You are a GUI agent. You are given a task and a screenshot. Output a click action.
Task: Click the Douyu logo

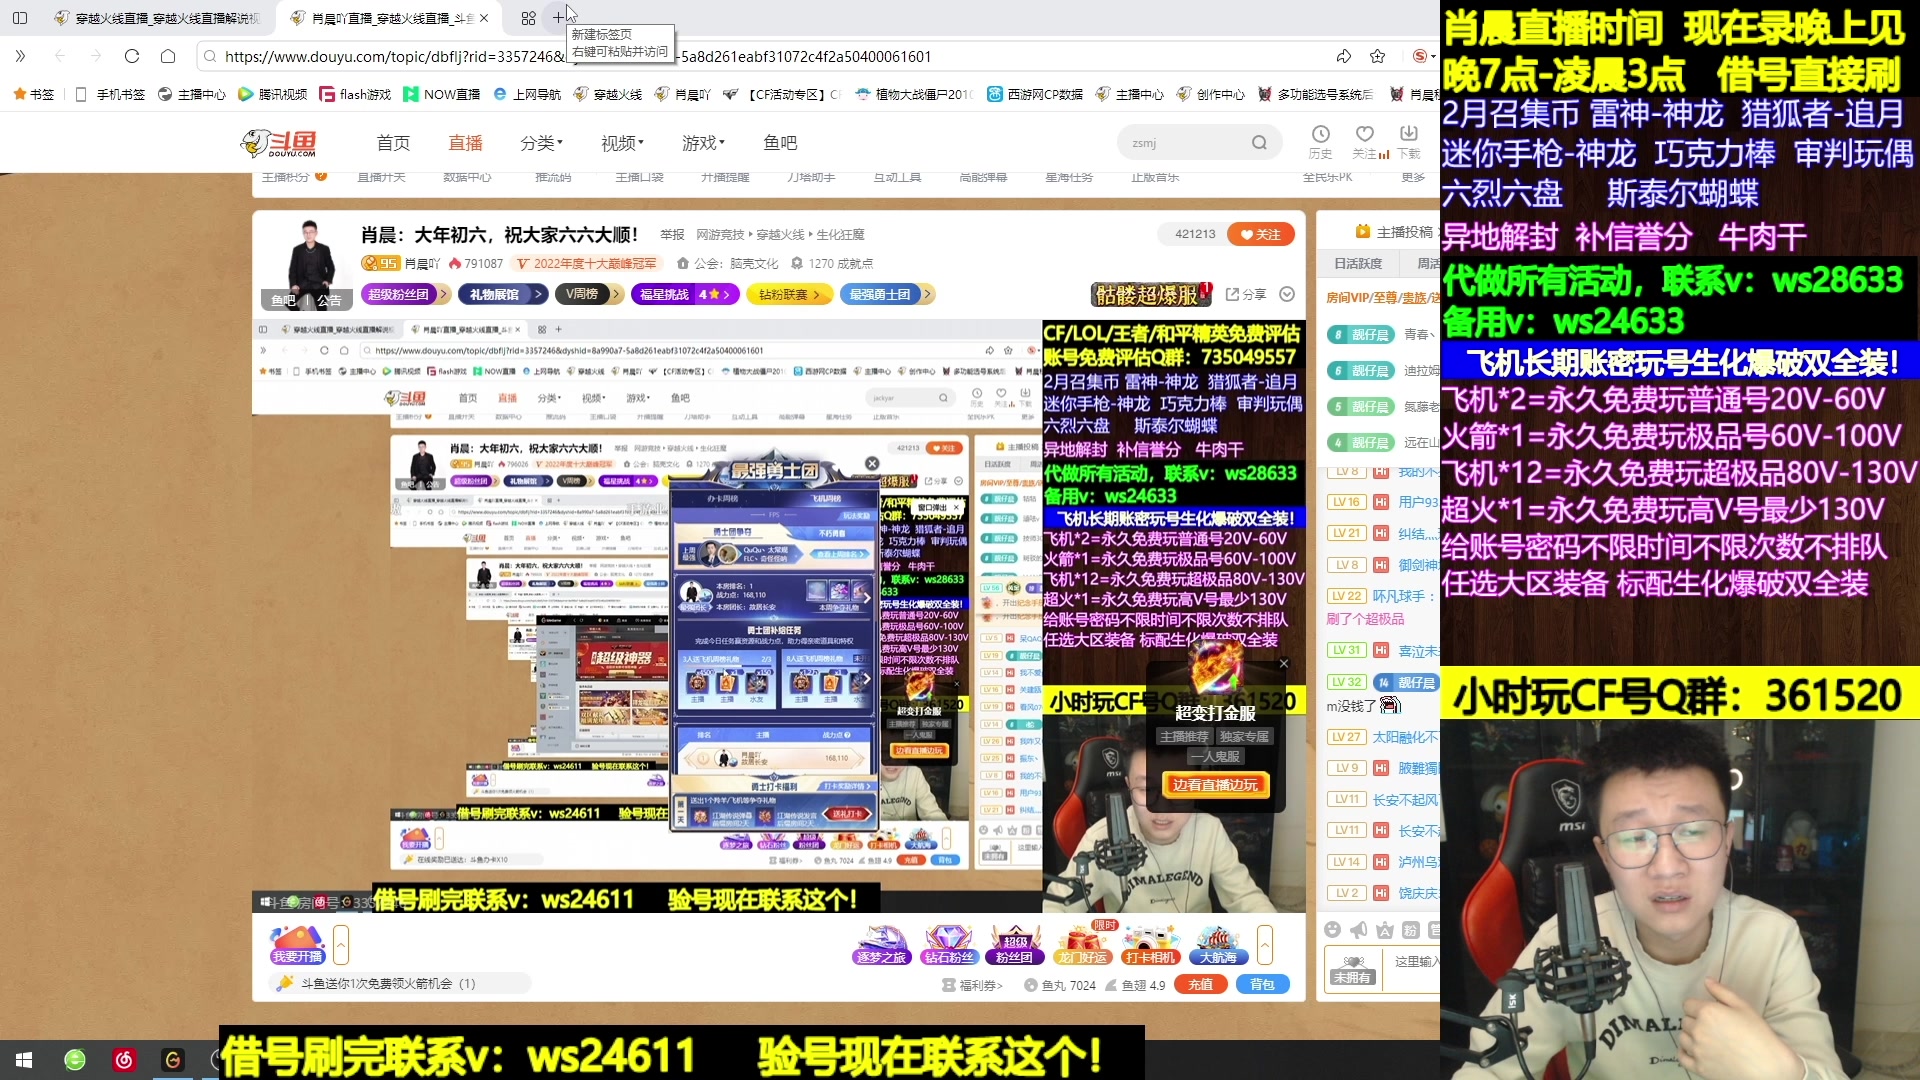279,144
